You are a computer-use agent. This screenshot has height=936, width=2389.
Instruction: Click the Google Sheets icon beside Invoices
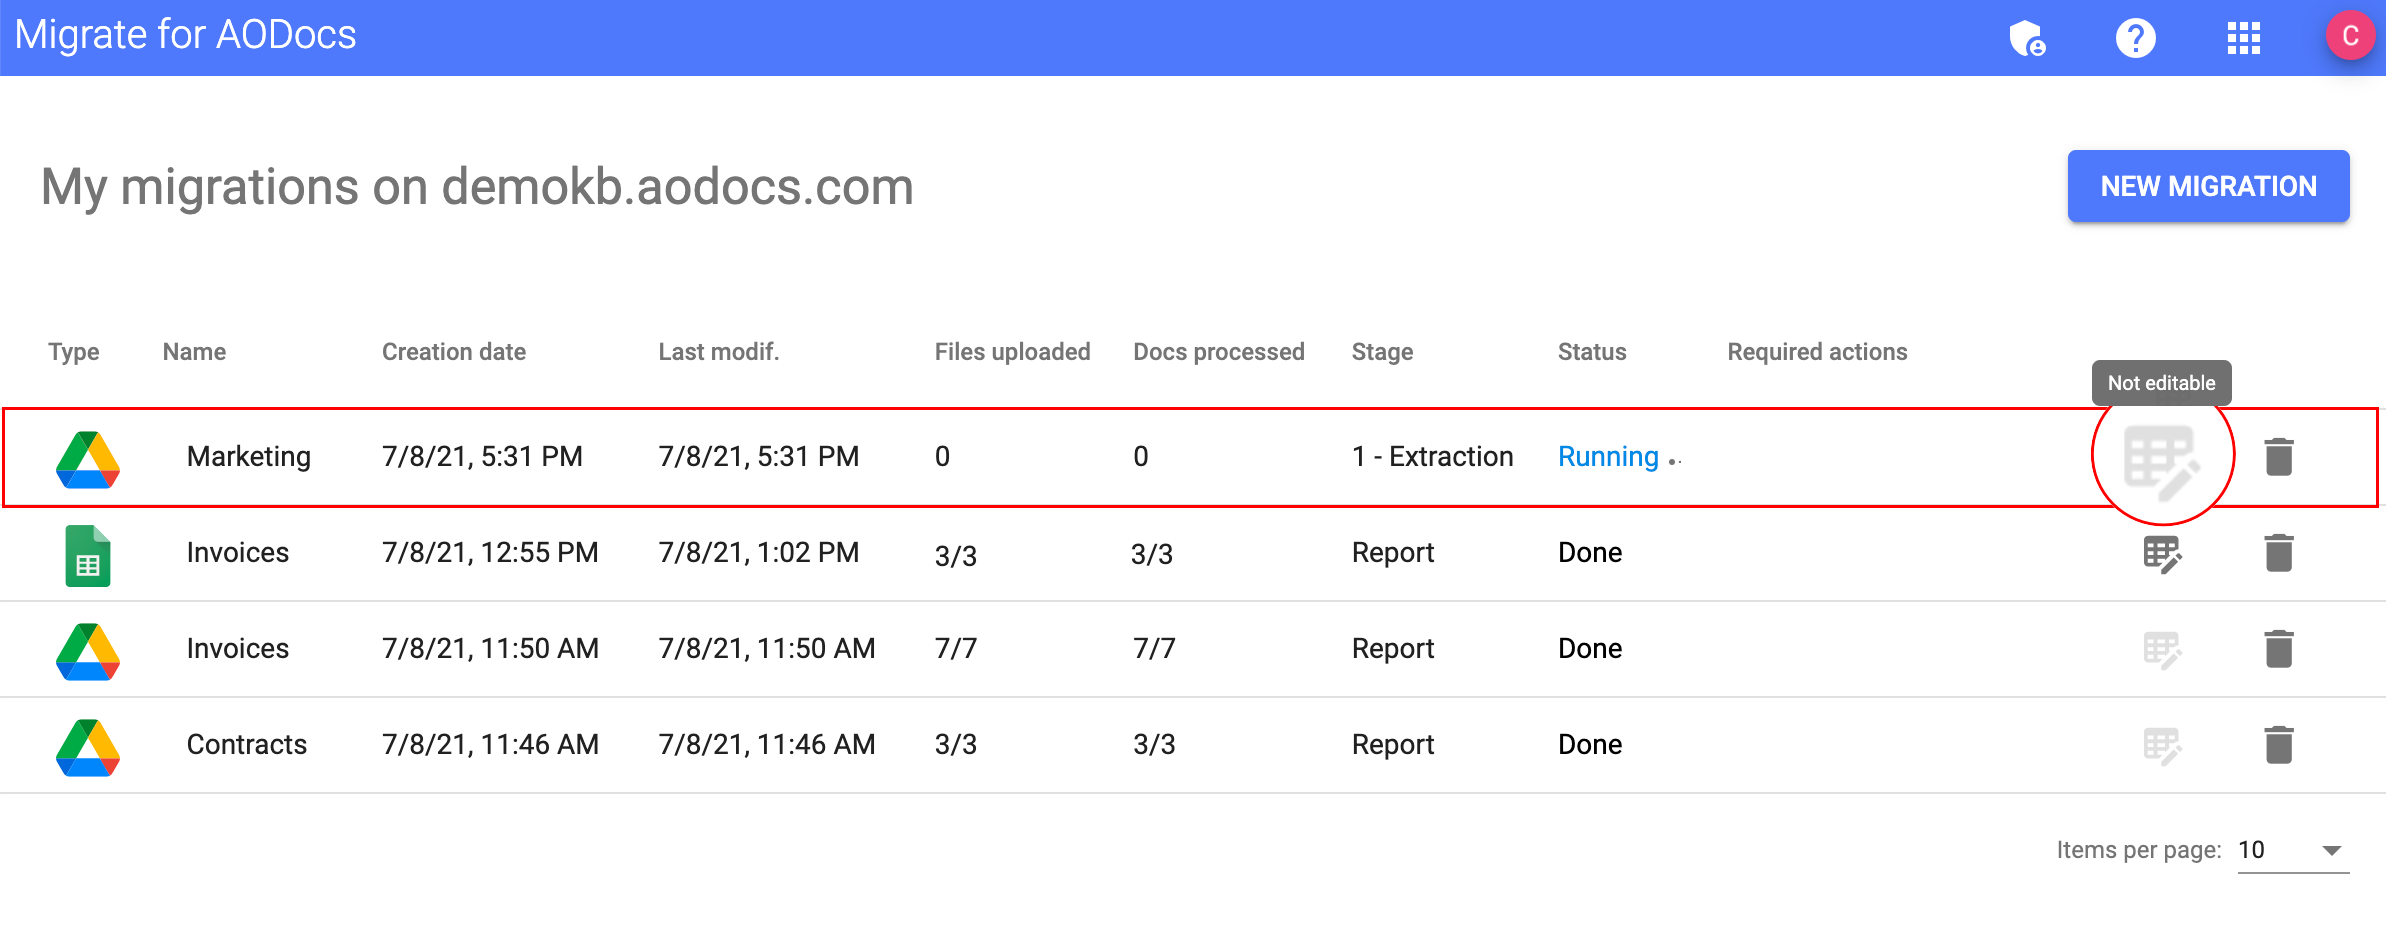pyautogui.click(x=88, y=553)
